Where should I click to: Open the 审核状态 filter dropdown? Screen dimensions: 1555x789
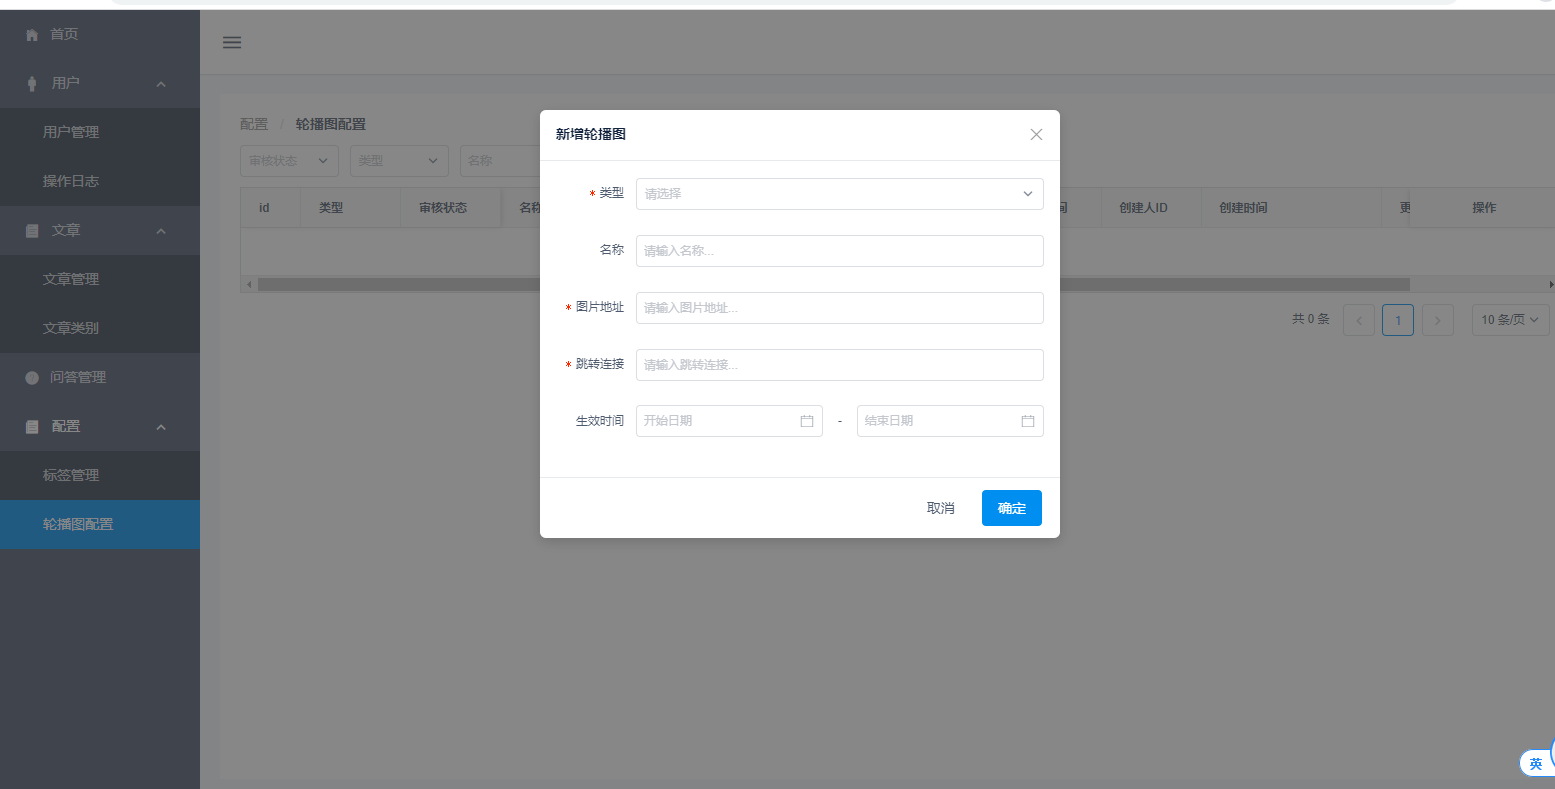(289, 160)
